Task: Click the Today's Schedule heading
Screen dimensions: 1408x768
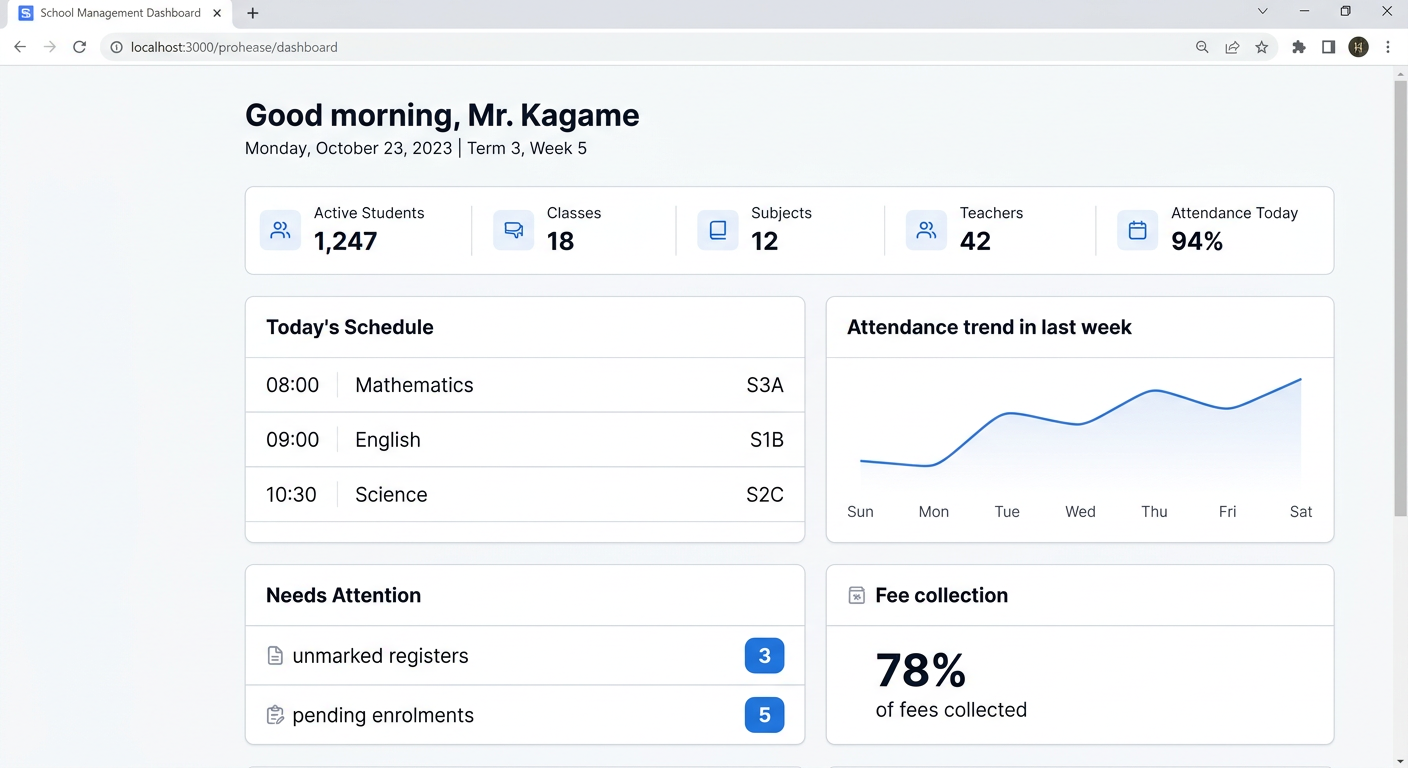Action: point(350,327)
